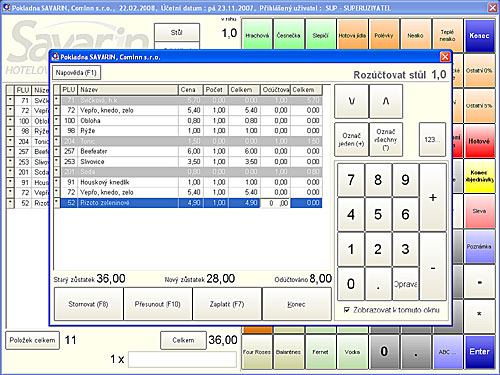Click the Cena column header

coord(191,90)
